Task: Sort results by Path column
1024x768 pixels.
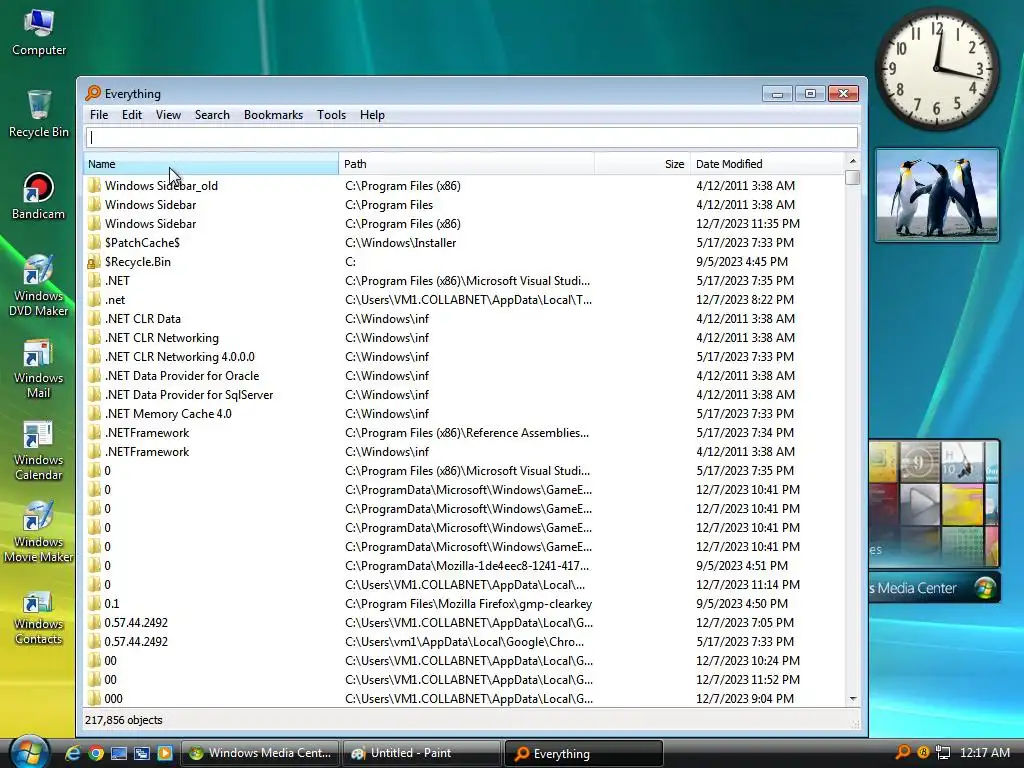Action: click(466, 164)
